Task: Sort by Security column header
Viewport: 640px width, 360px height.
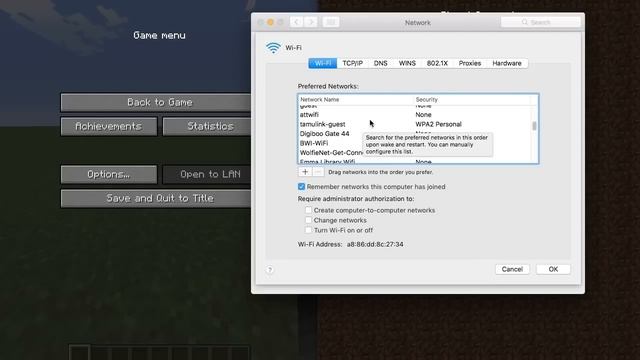Action: coord(472,100)
